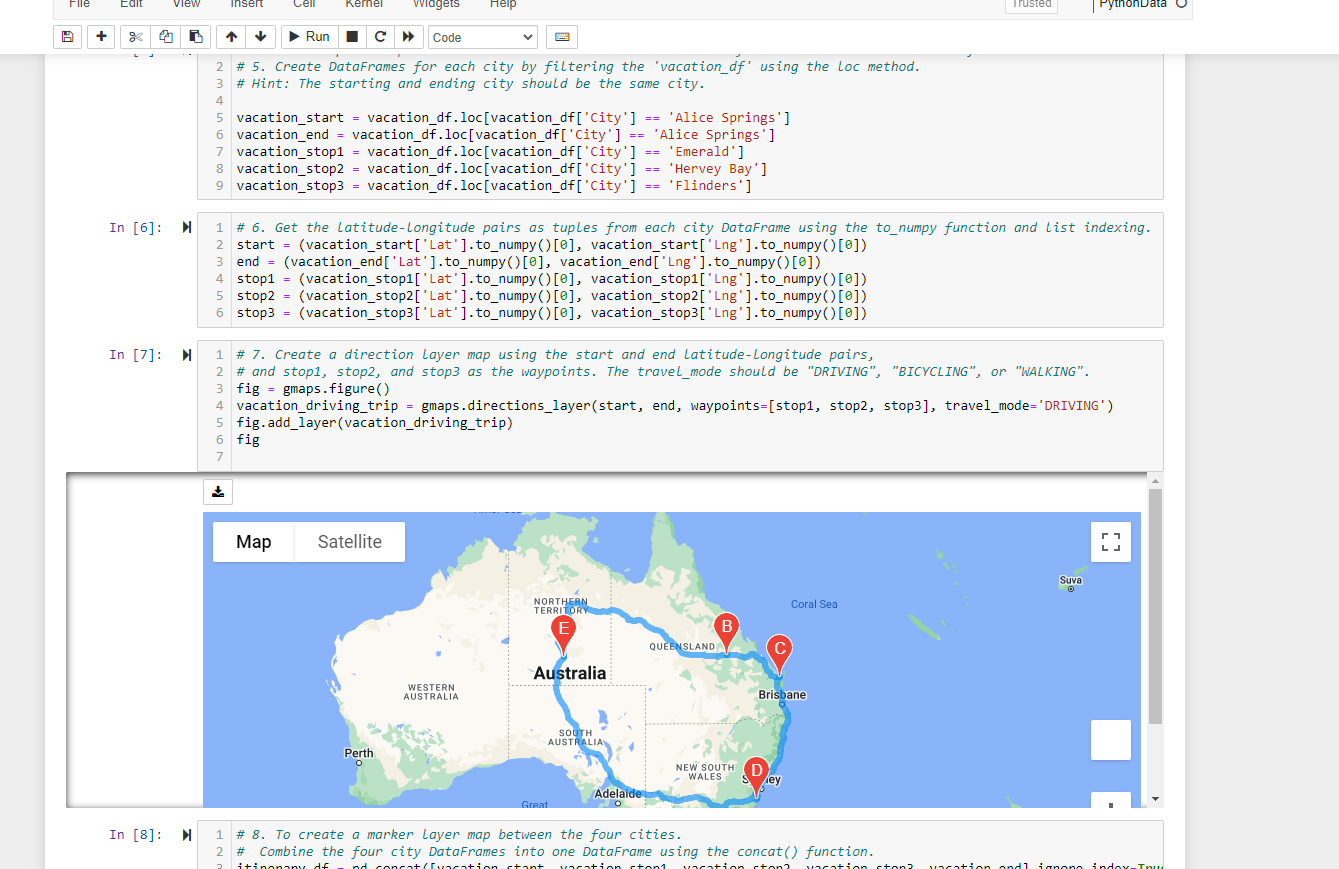This screenshot has width=1339, height=869.
Task: Open the cell type Code dropdown
Action: tap(483, 37)
